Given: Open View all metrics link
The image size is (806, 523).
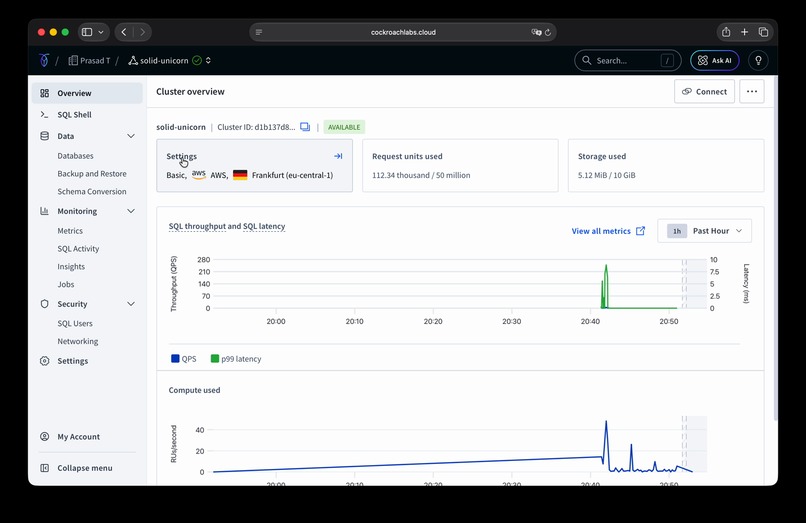Looking at the screenshot, I should [x=601, y=231].
